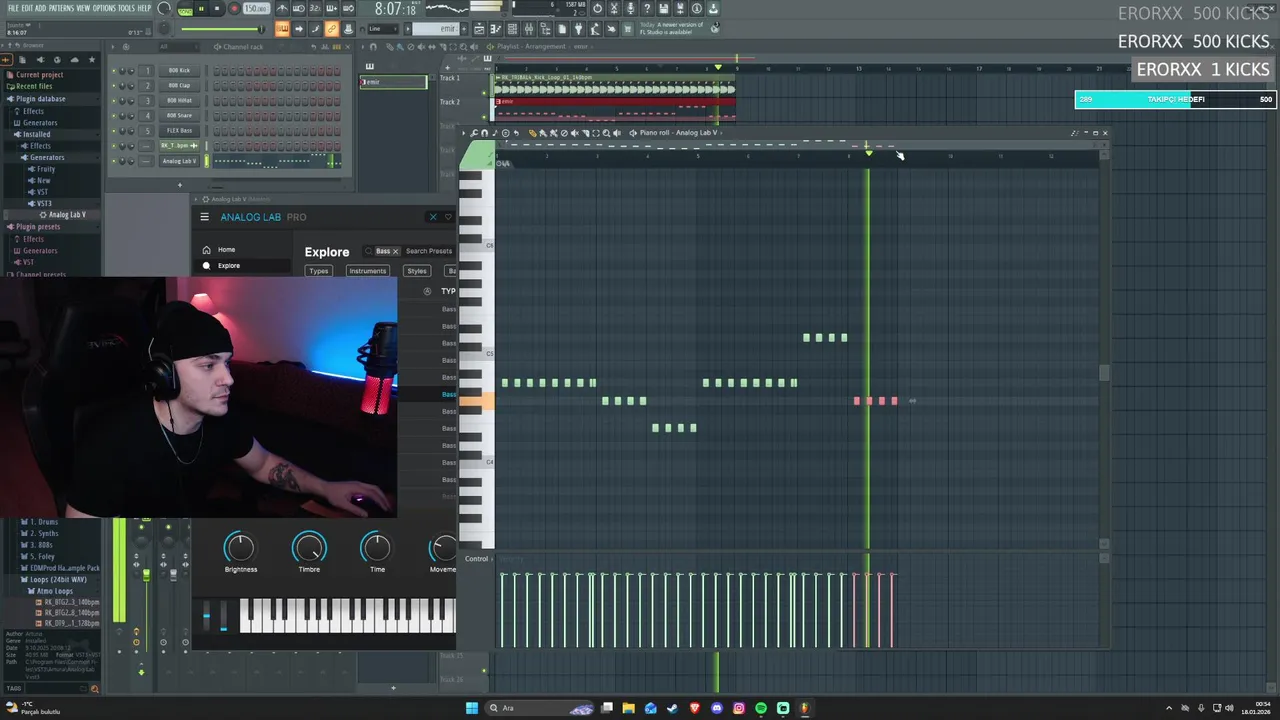Open the Styles filter in Analog Lab
This screenshot has height=720, width=1280.
point(417,271)
